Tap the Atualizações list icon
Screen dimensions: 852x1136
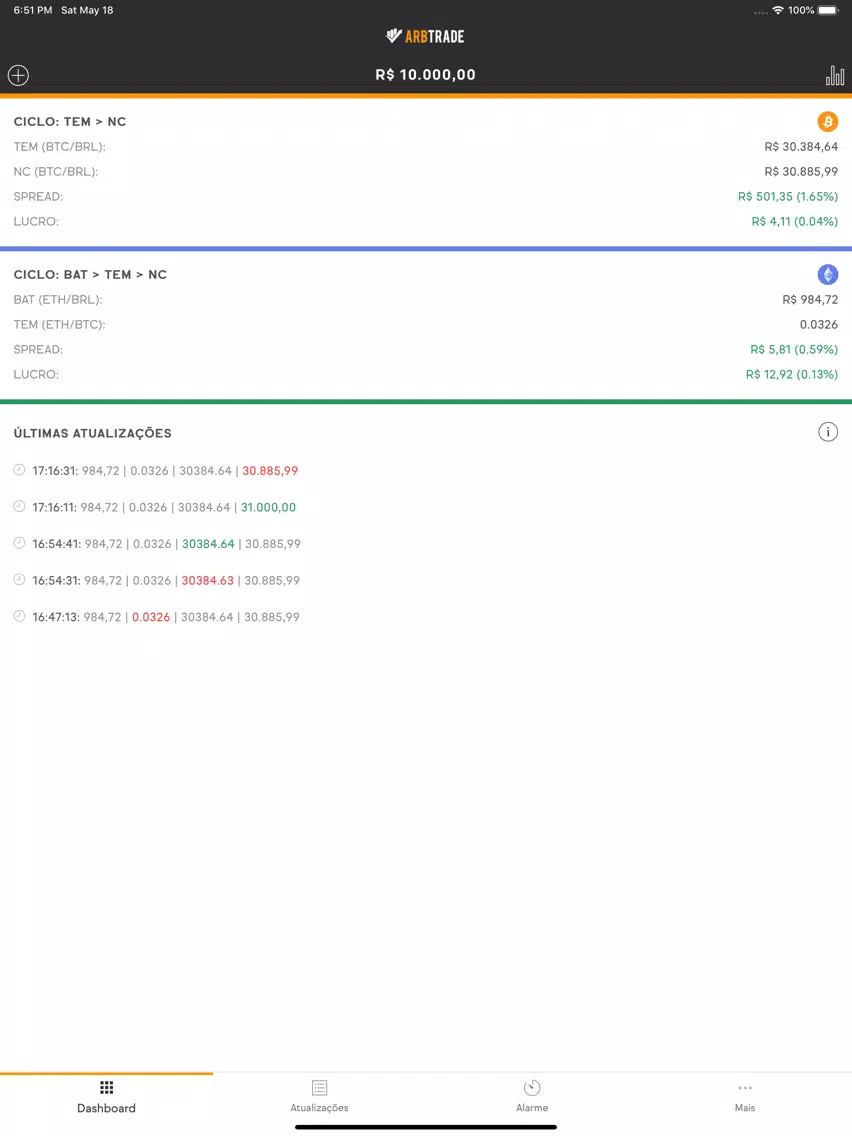(x=320, y=1087)
